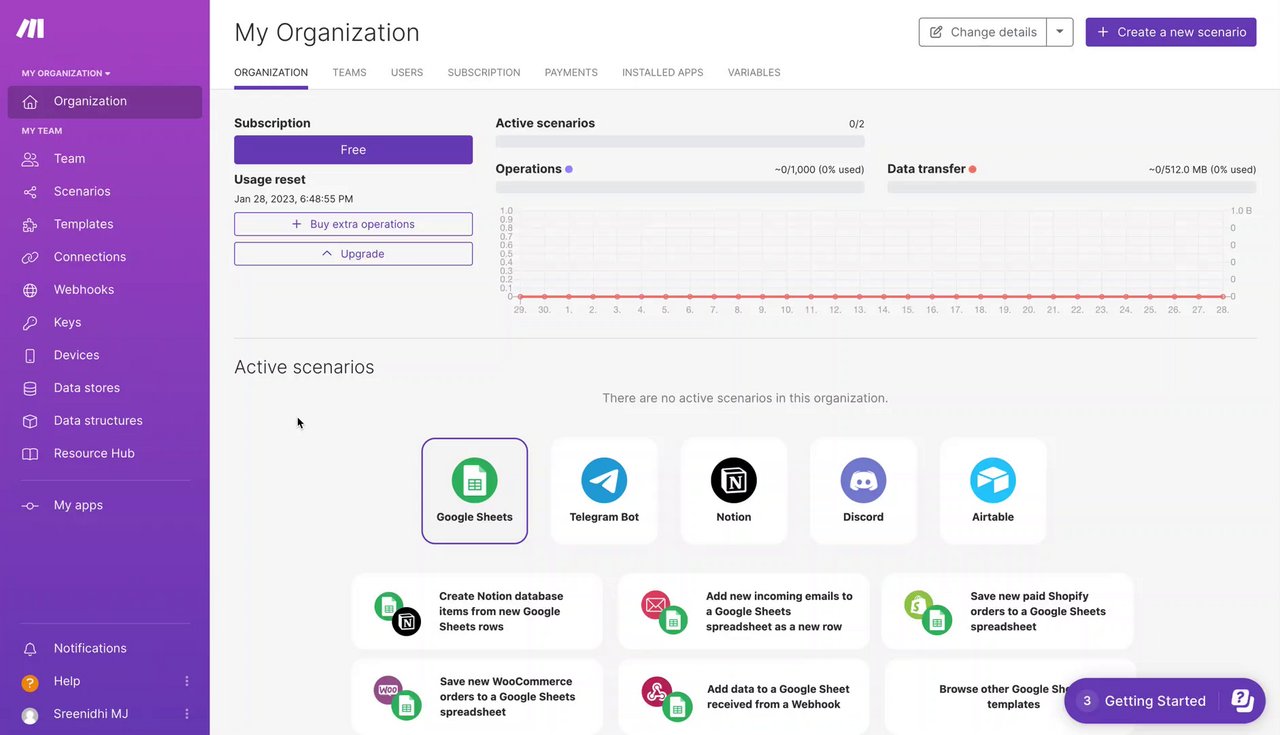
Task: Click the Organization home icon
Action: (x=30, y=101)
